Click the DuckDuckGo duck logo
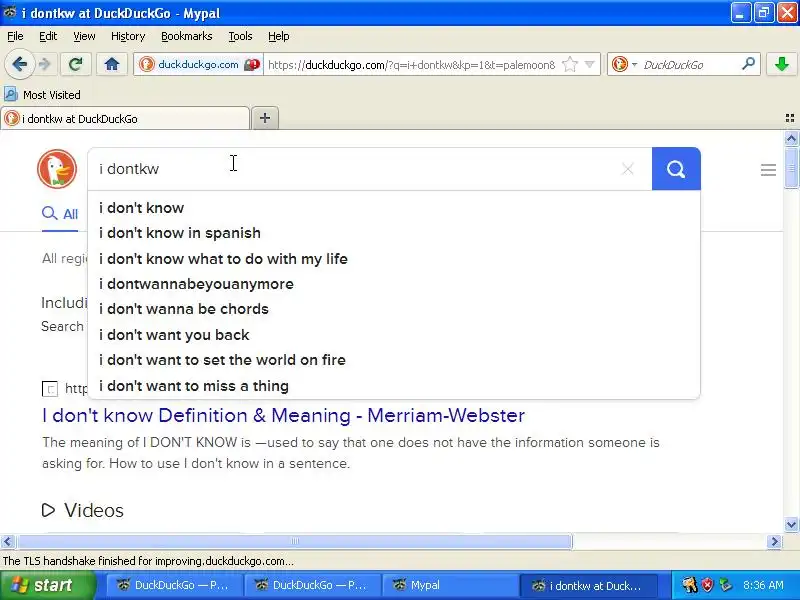This screenshot has height=600, width=800. 57,169
